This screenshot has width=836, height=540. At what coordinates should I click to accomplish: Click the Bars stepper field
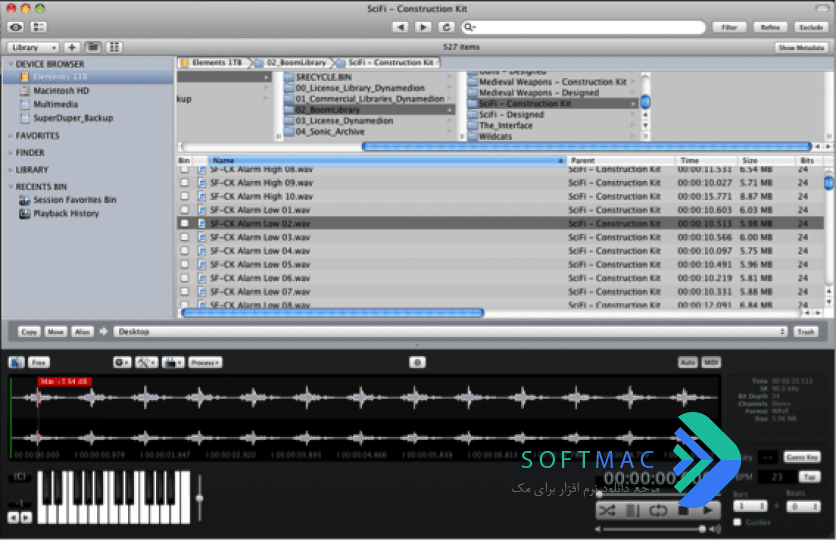[750, 506]
